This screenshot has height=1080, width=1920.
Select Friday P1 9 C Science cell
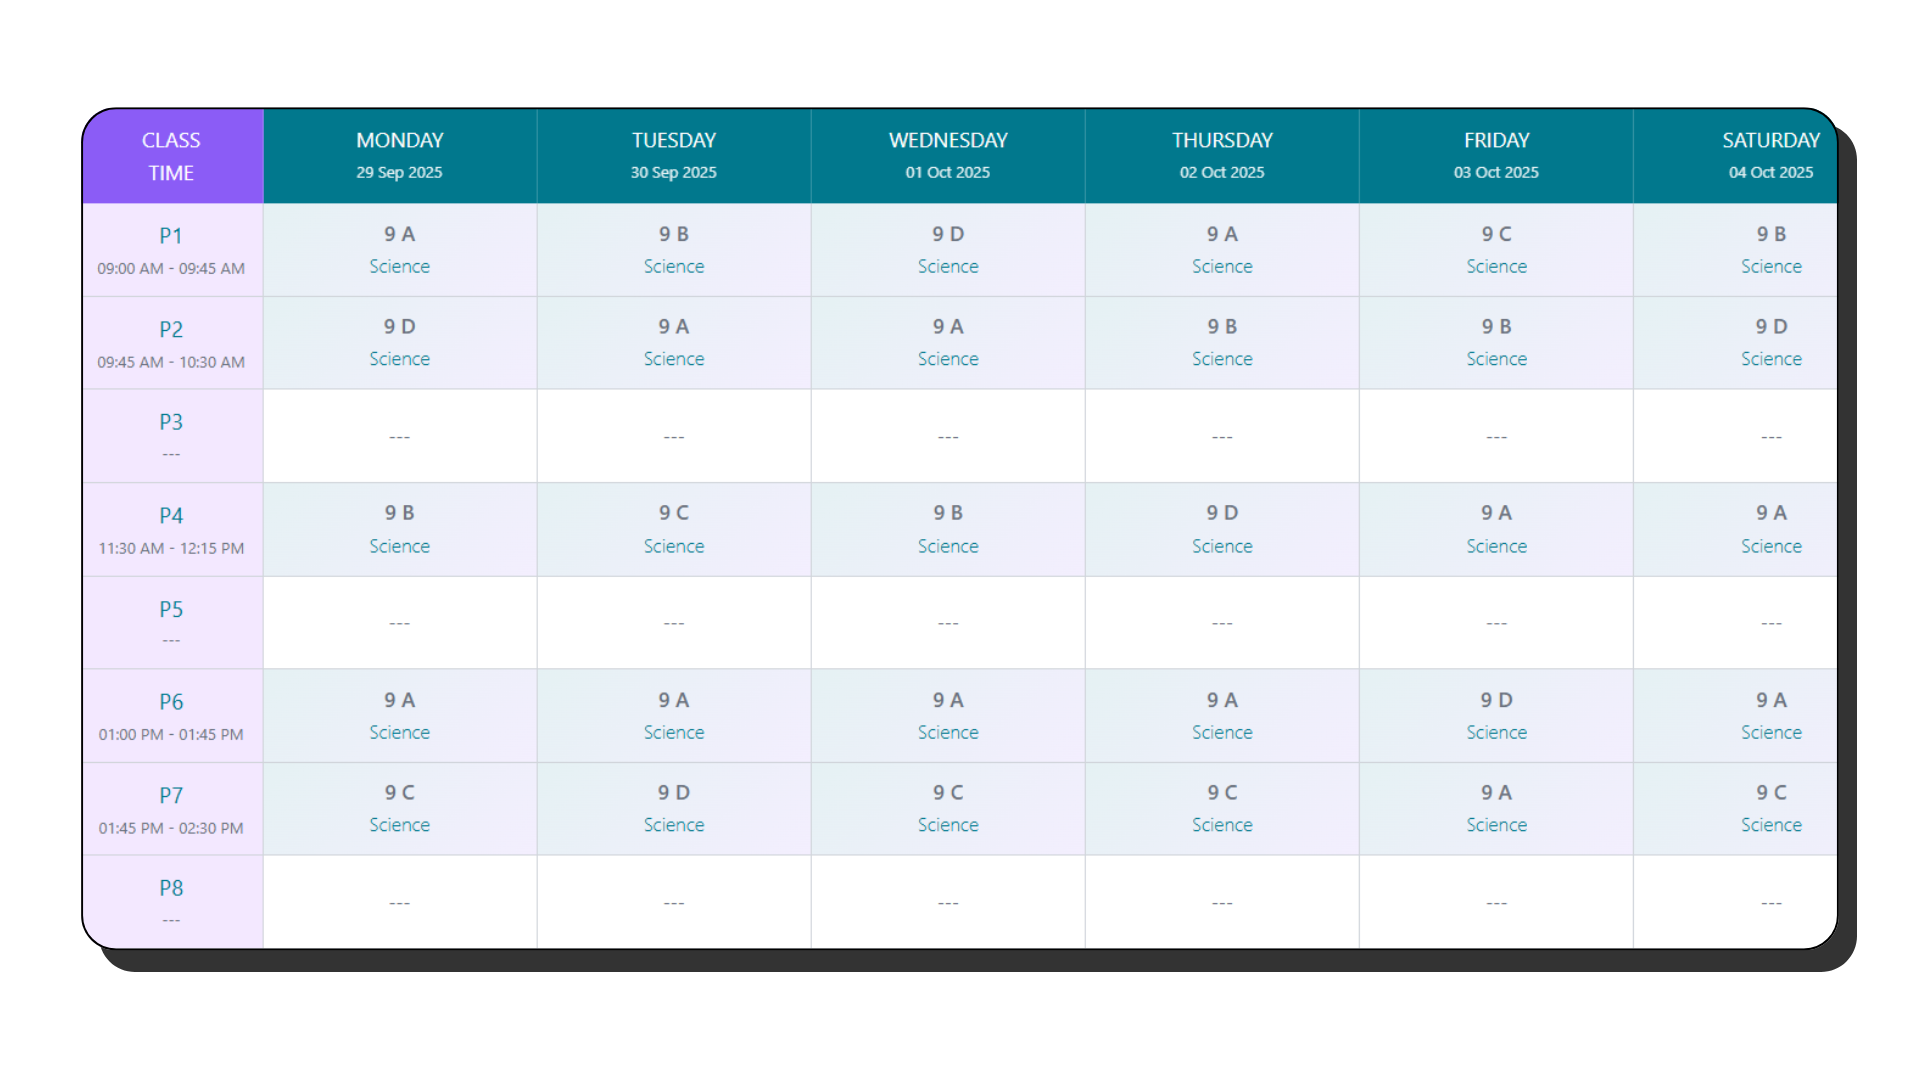pyautogui.click(x=1495, y=249)
